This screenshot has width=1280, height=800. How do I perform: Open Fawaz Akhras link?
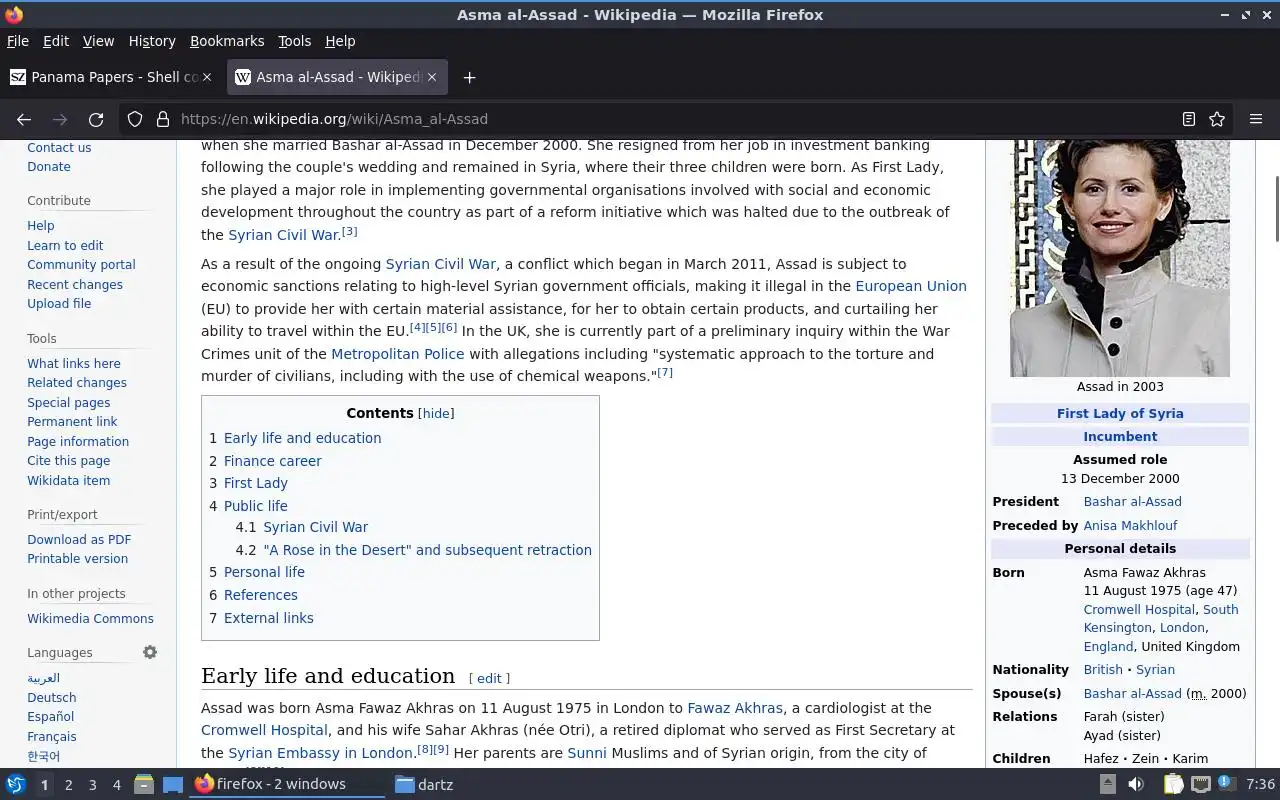coord(735,708)
